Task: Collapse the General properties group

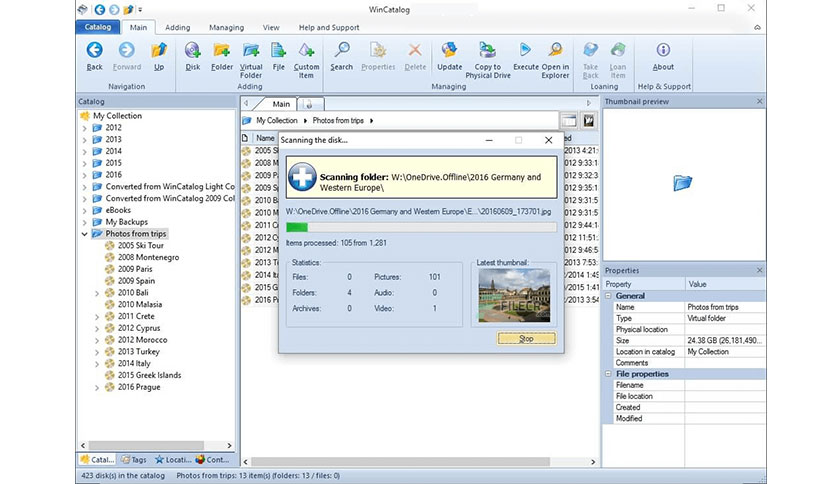Action: [x=608, y=296]
